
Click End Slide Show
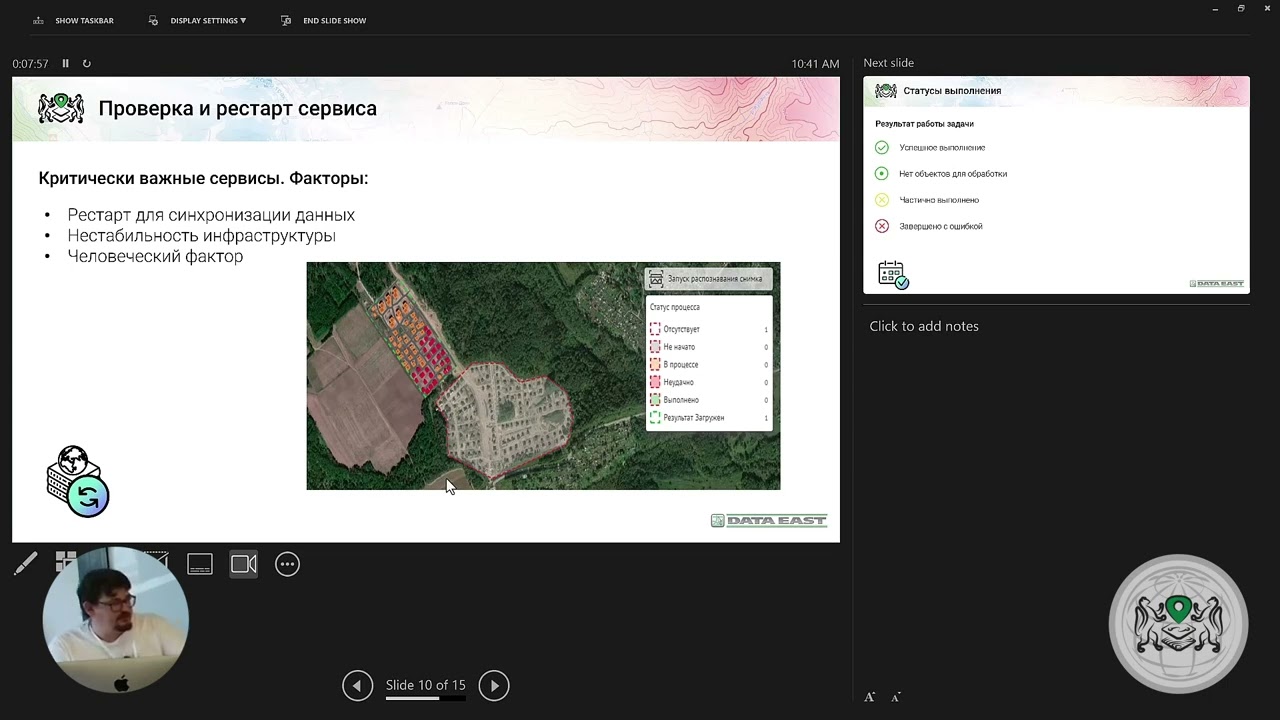click(324, 20)
